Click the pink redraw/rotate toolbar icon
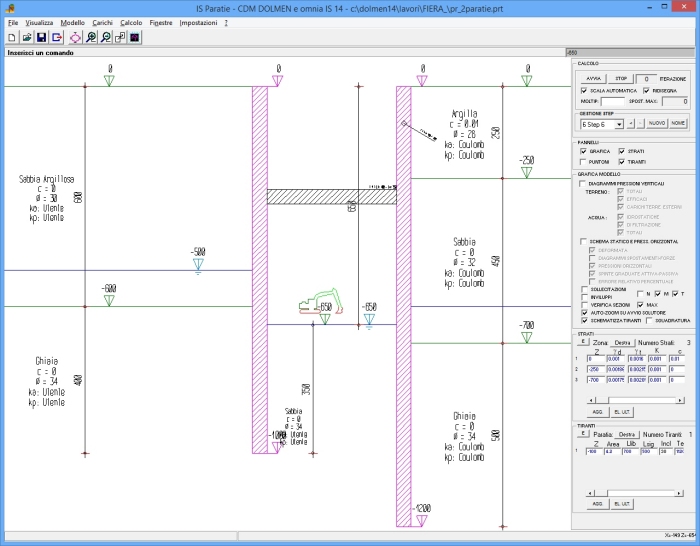This screenshot has width=700, height=546. [x=75, y=38]
